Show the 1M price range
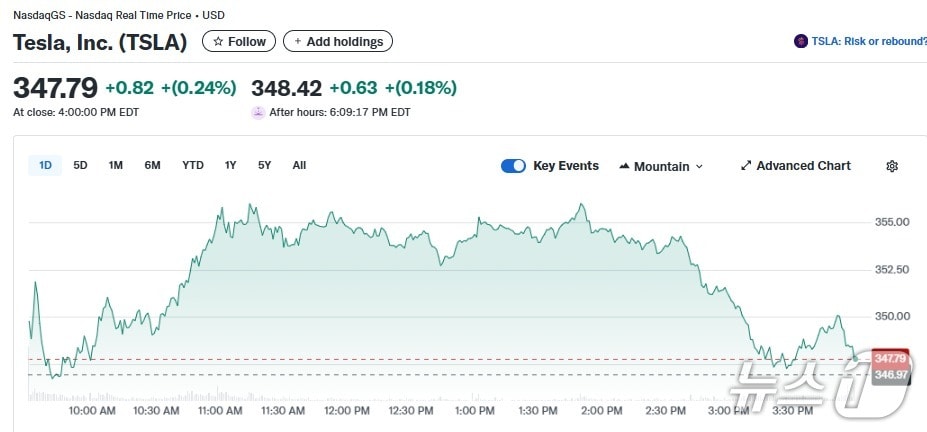 pyautogui.click(x=115, y=165)
